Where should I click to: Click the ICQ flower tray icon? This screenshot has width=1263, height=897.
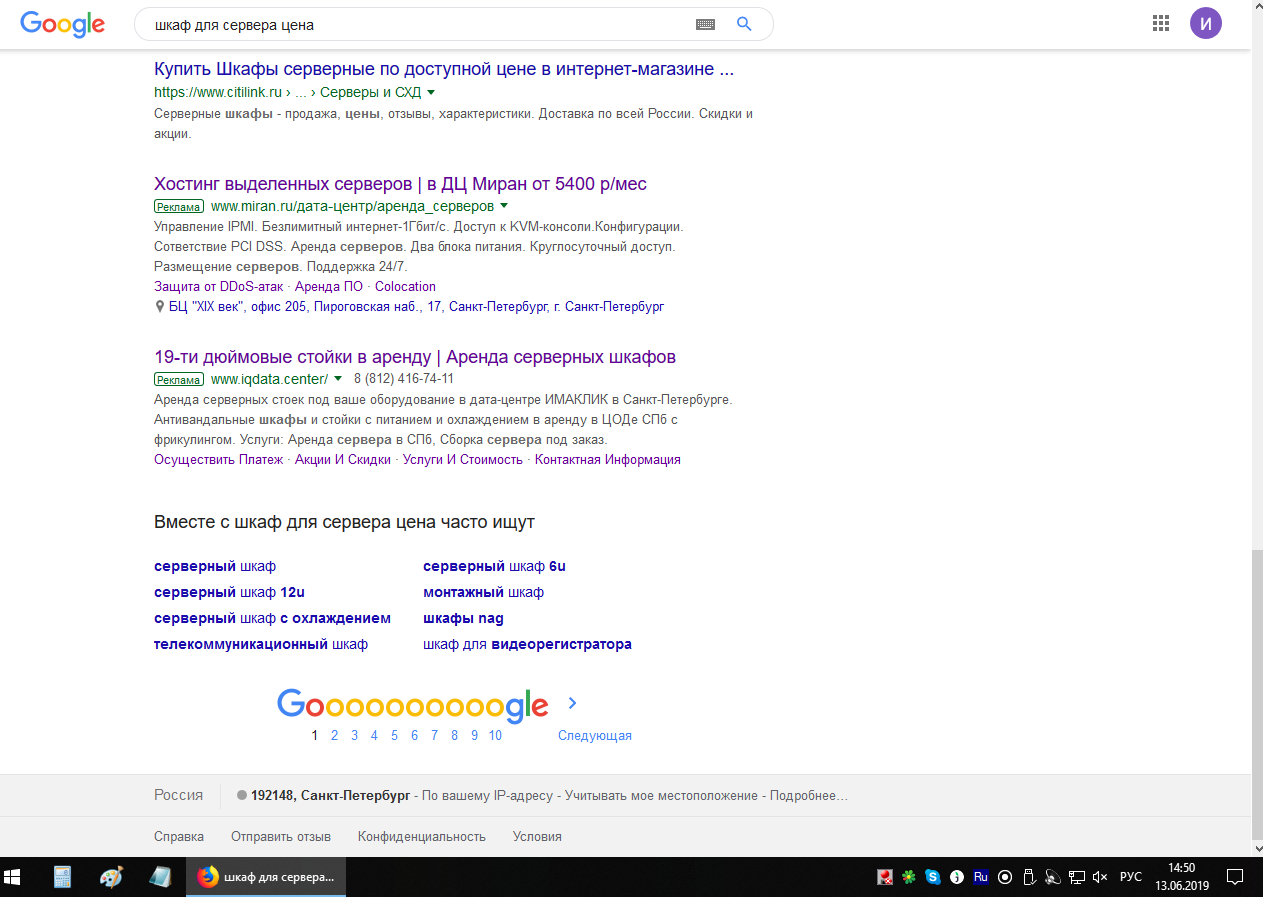click(909, 877)
